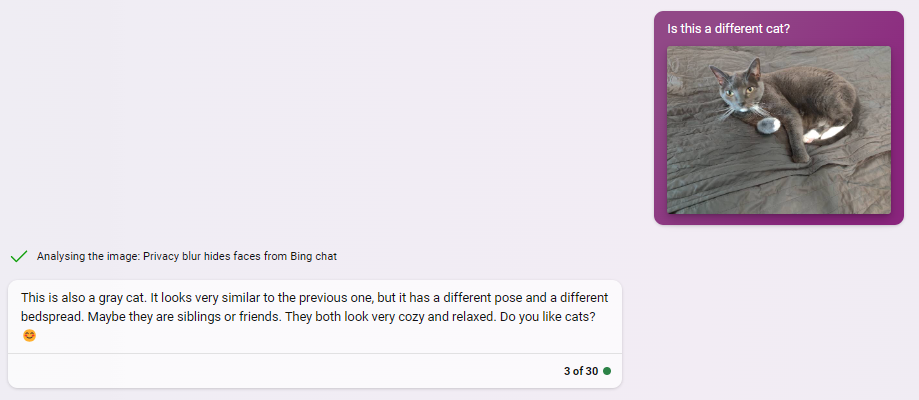The width and height of the screenshot is (919, 400).
Task: Click the smiling emoji in the reply
Action: (x=29, y=336)
